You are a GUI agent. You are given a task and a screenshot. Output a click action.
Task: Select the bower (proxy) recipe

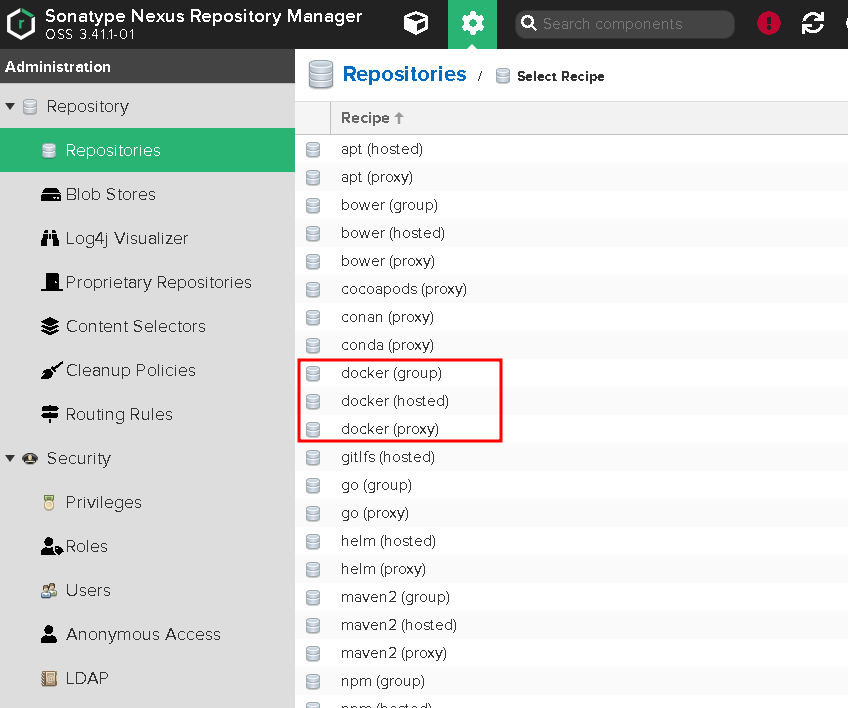571,261
